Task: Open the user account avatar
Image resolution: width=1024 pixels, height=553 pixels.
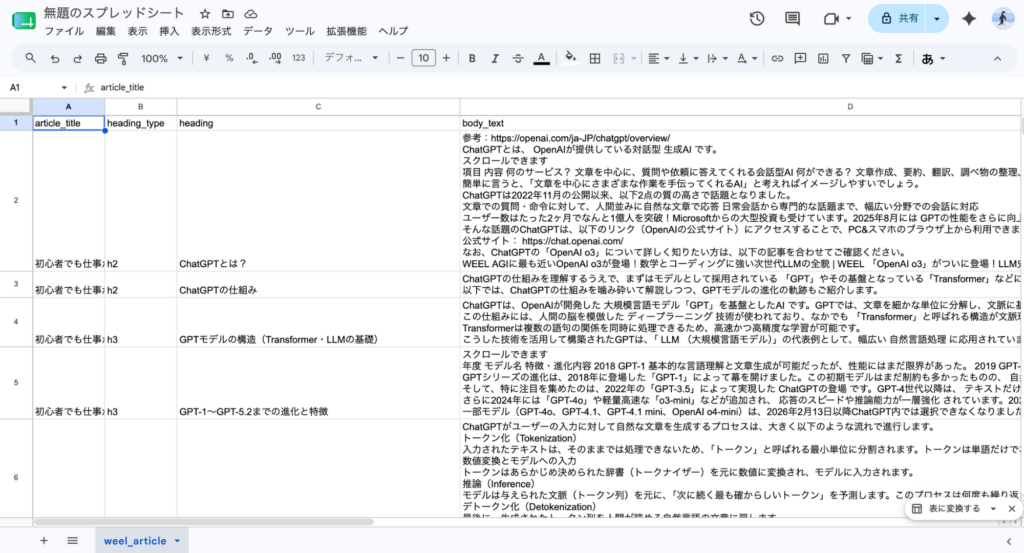Action: [x=1003, y=19]
